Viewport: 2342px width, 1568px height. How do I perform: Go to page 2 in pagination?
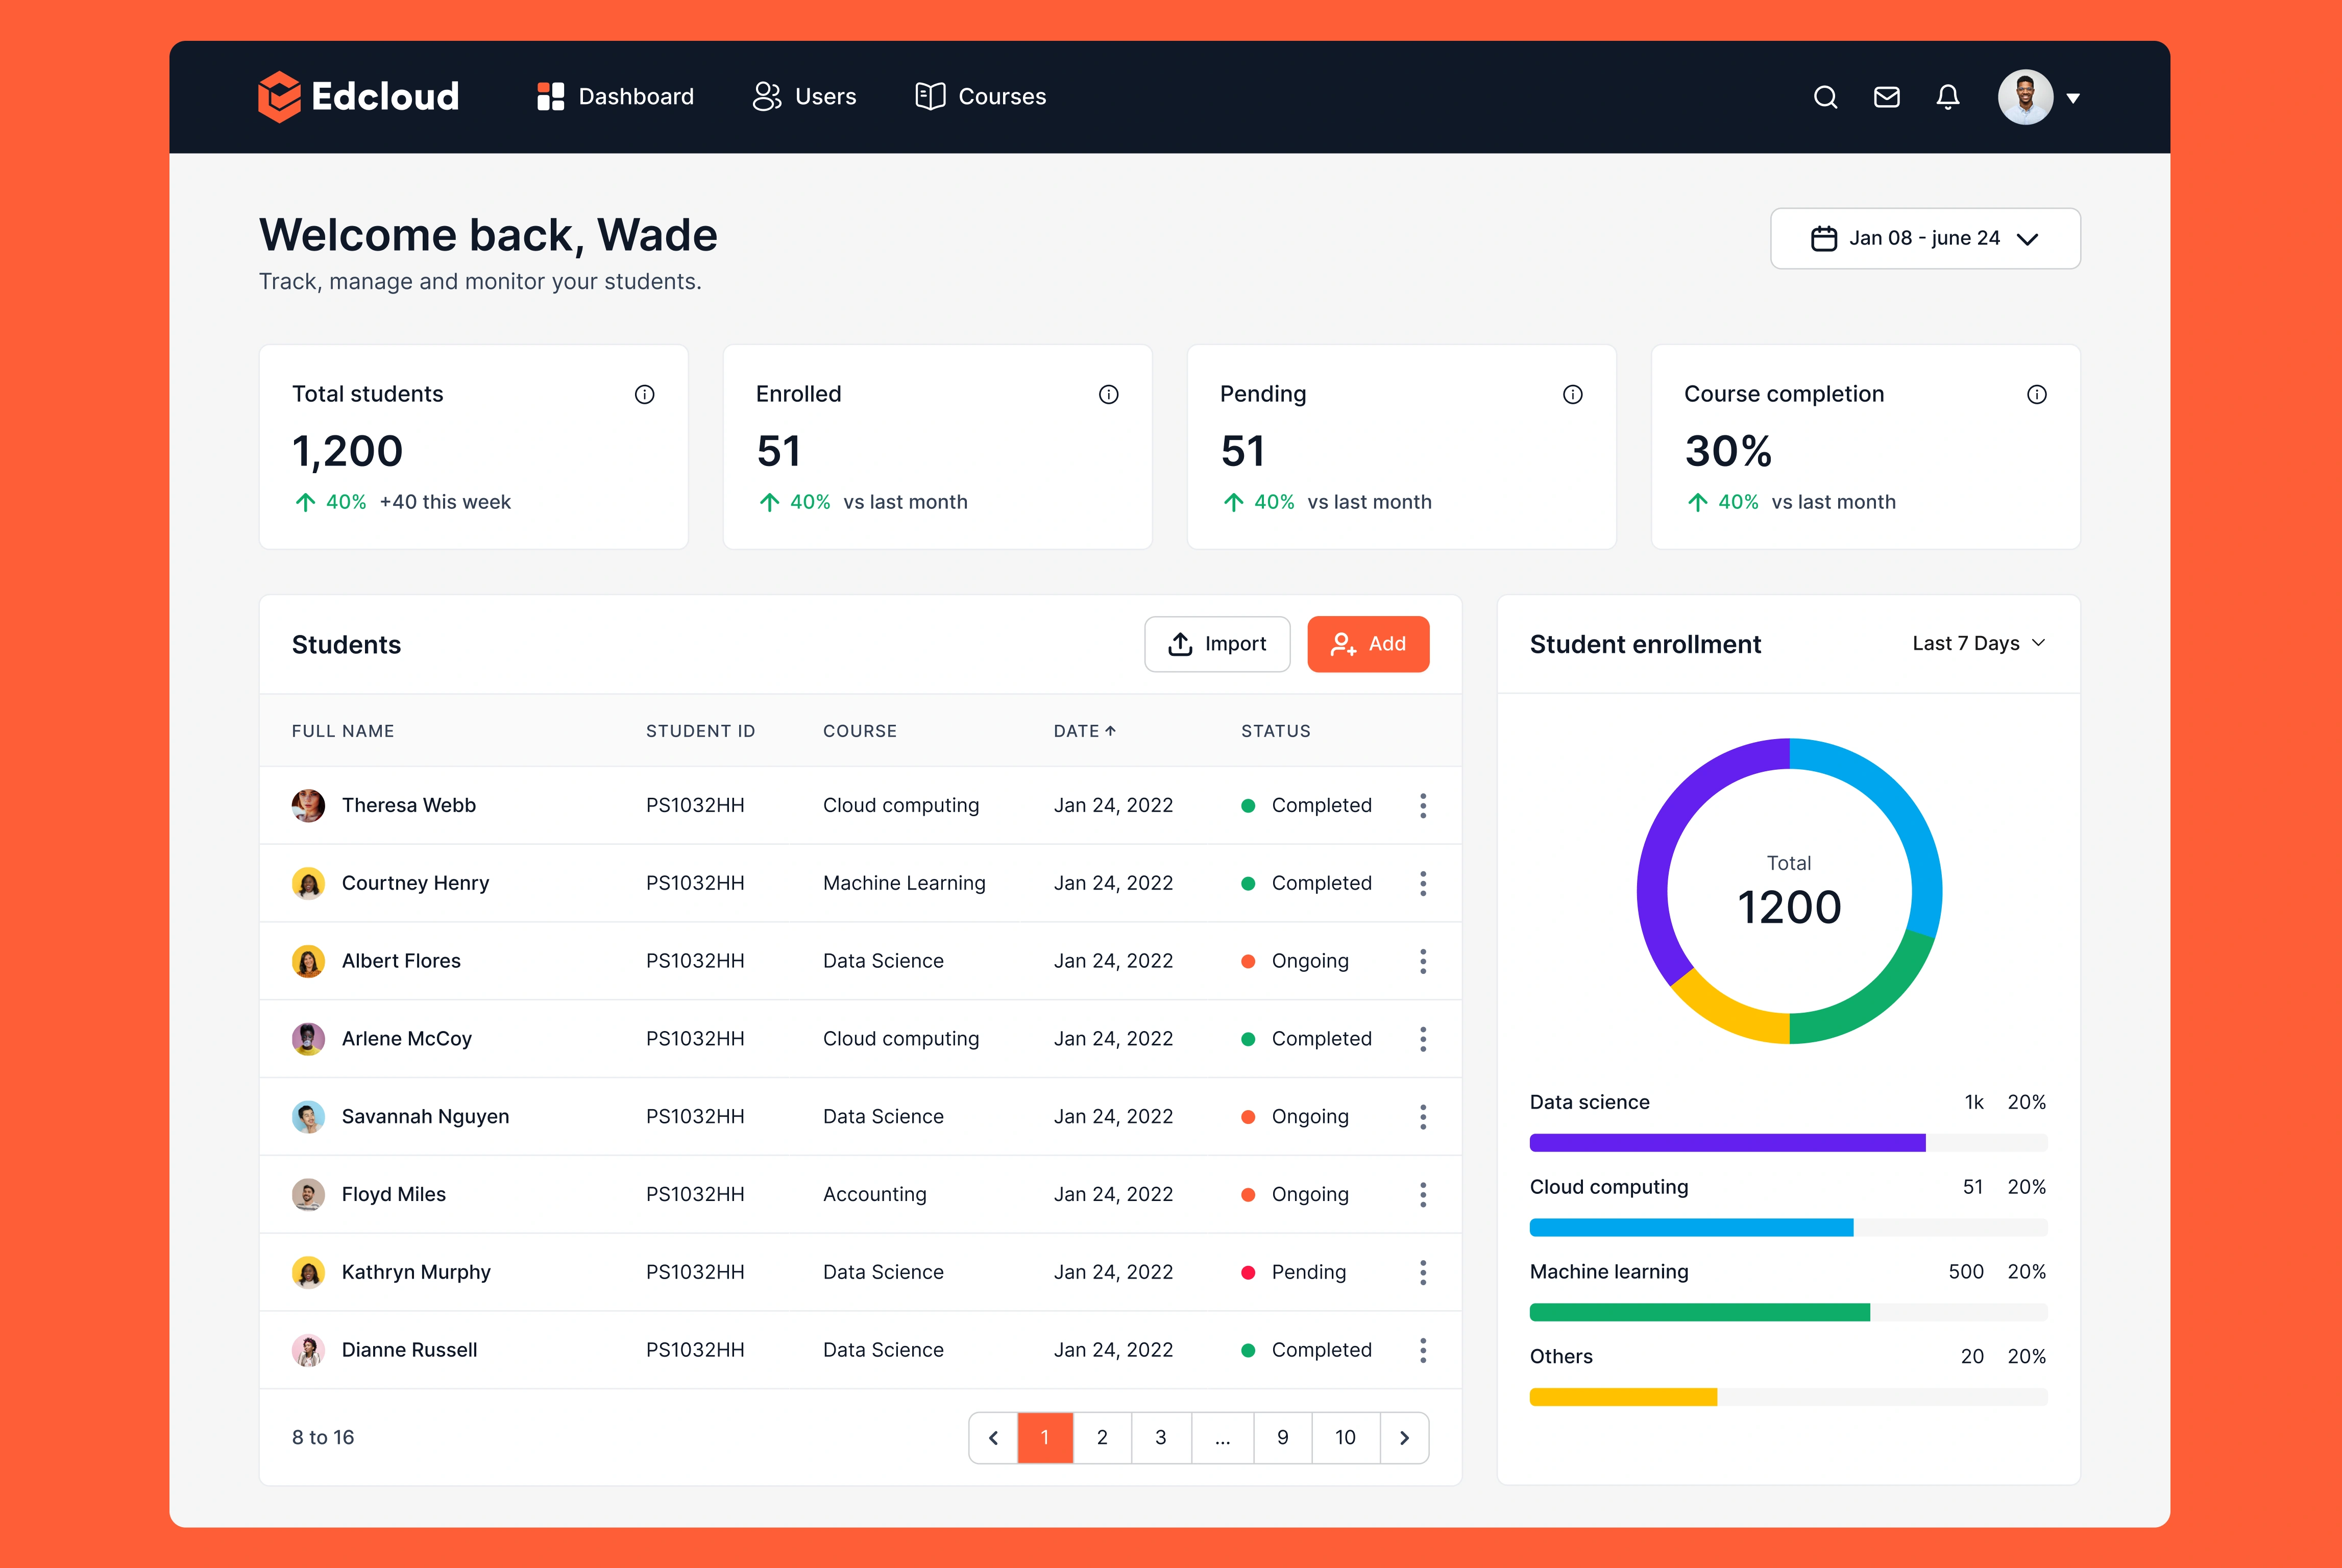(1102, 1438)
